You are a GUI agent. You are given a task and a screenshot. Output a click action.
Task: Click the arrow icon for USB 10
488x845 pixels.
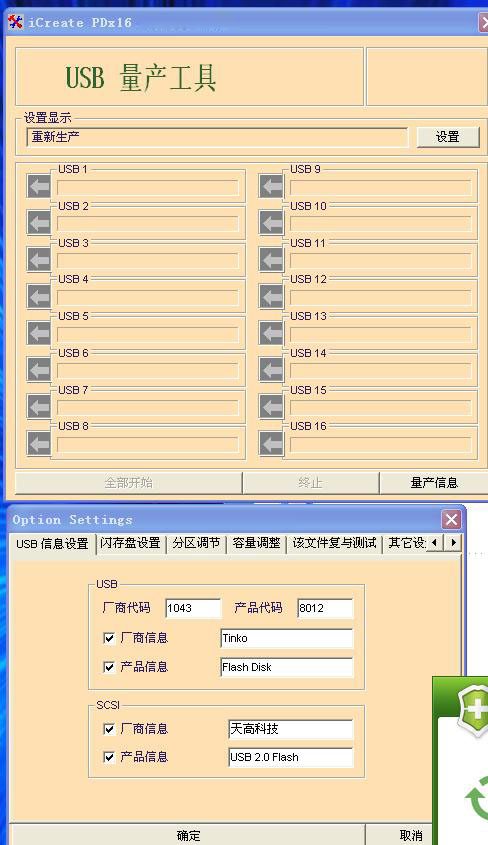coord(271,223)
